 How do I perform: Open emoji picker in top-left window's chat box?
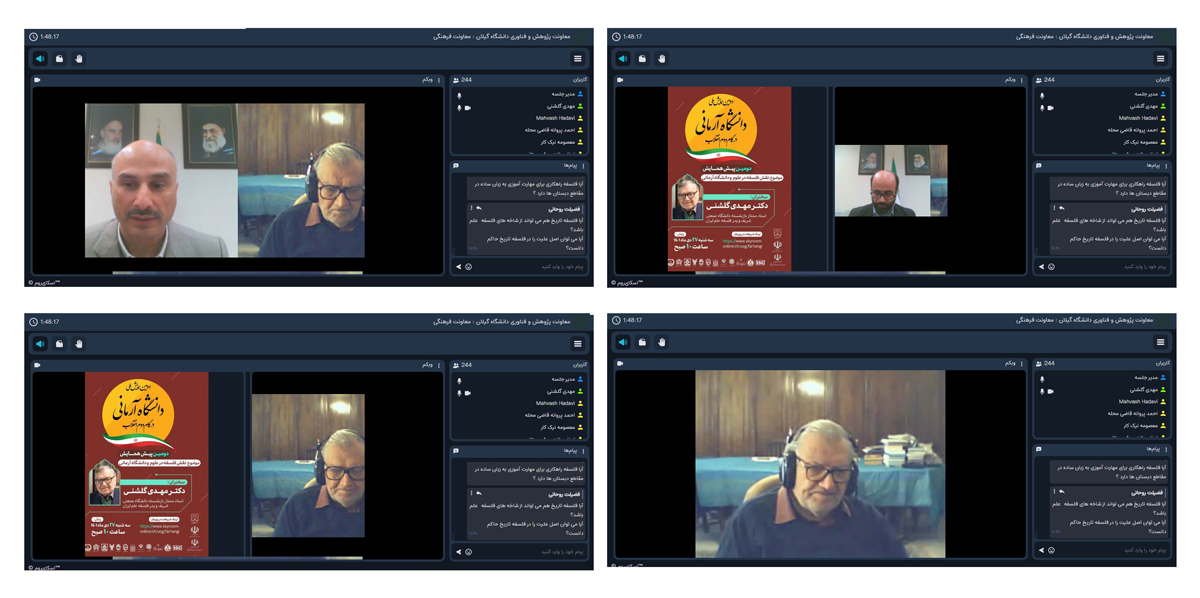coord(468,267)
